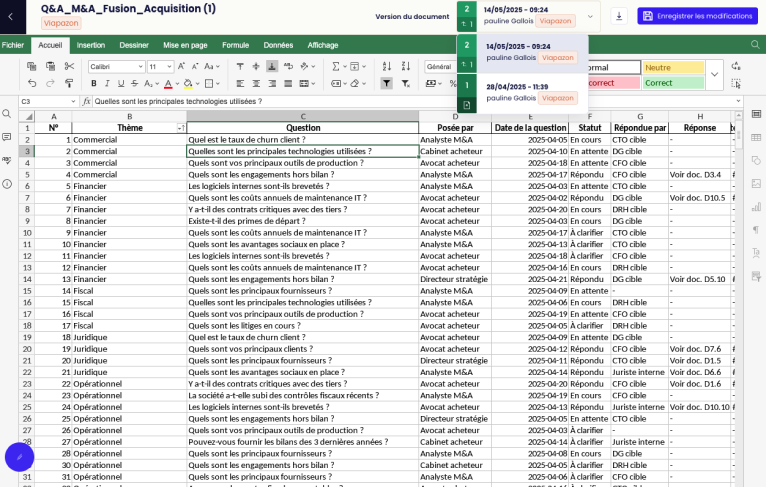Viewport: 766px width, 487px height.
Task: Click the Cut scissors icon
Action: click(x=69, y=66)
